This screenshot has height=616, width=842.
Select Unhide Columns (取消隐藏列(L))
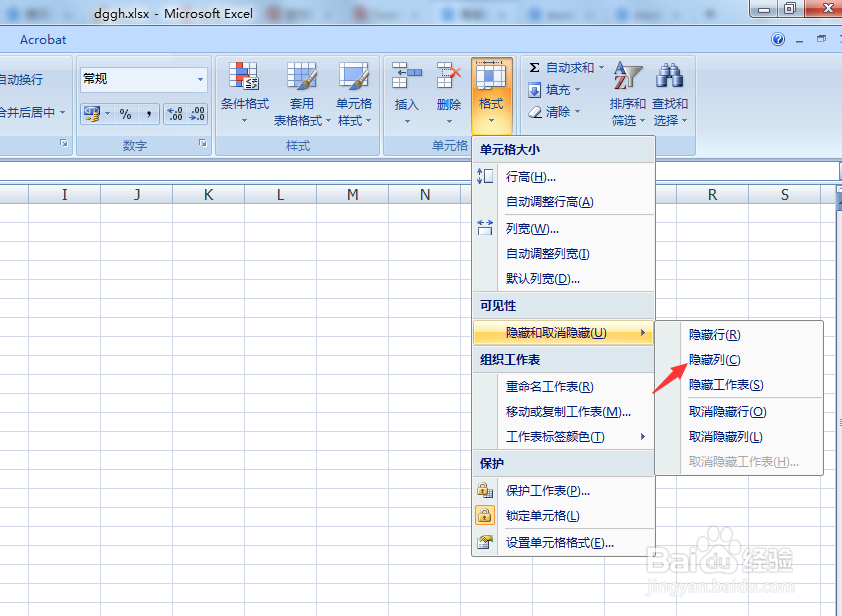point(739,437)
